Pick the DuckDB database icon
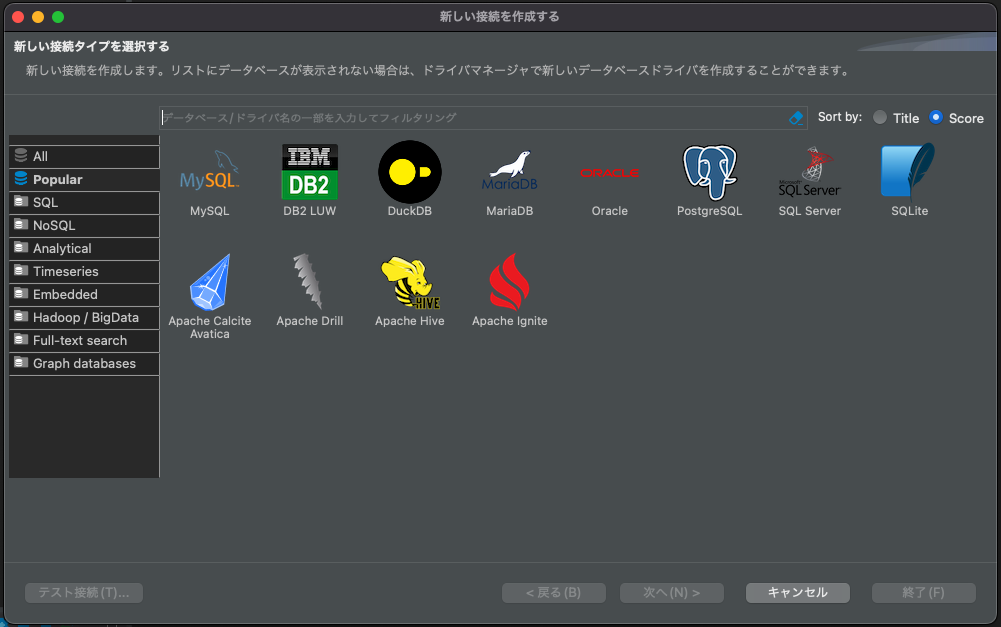Image resolution: width=1001 pixels, height=627 pixels. [409, 172]
